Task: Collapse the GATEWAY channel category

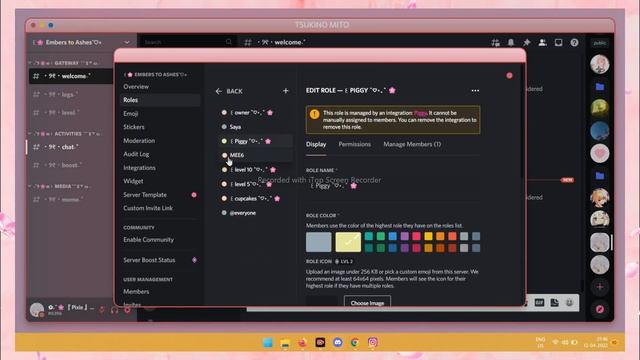Action: pyautogui.click(x=64, y=63)
